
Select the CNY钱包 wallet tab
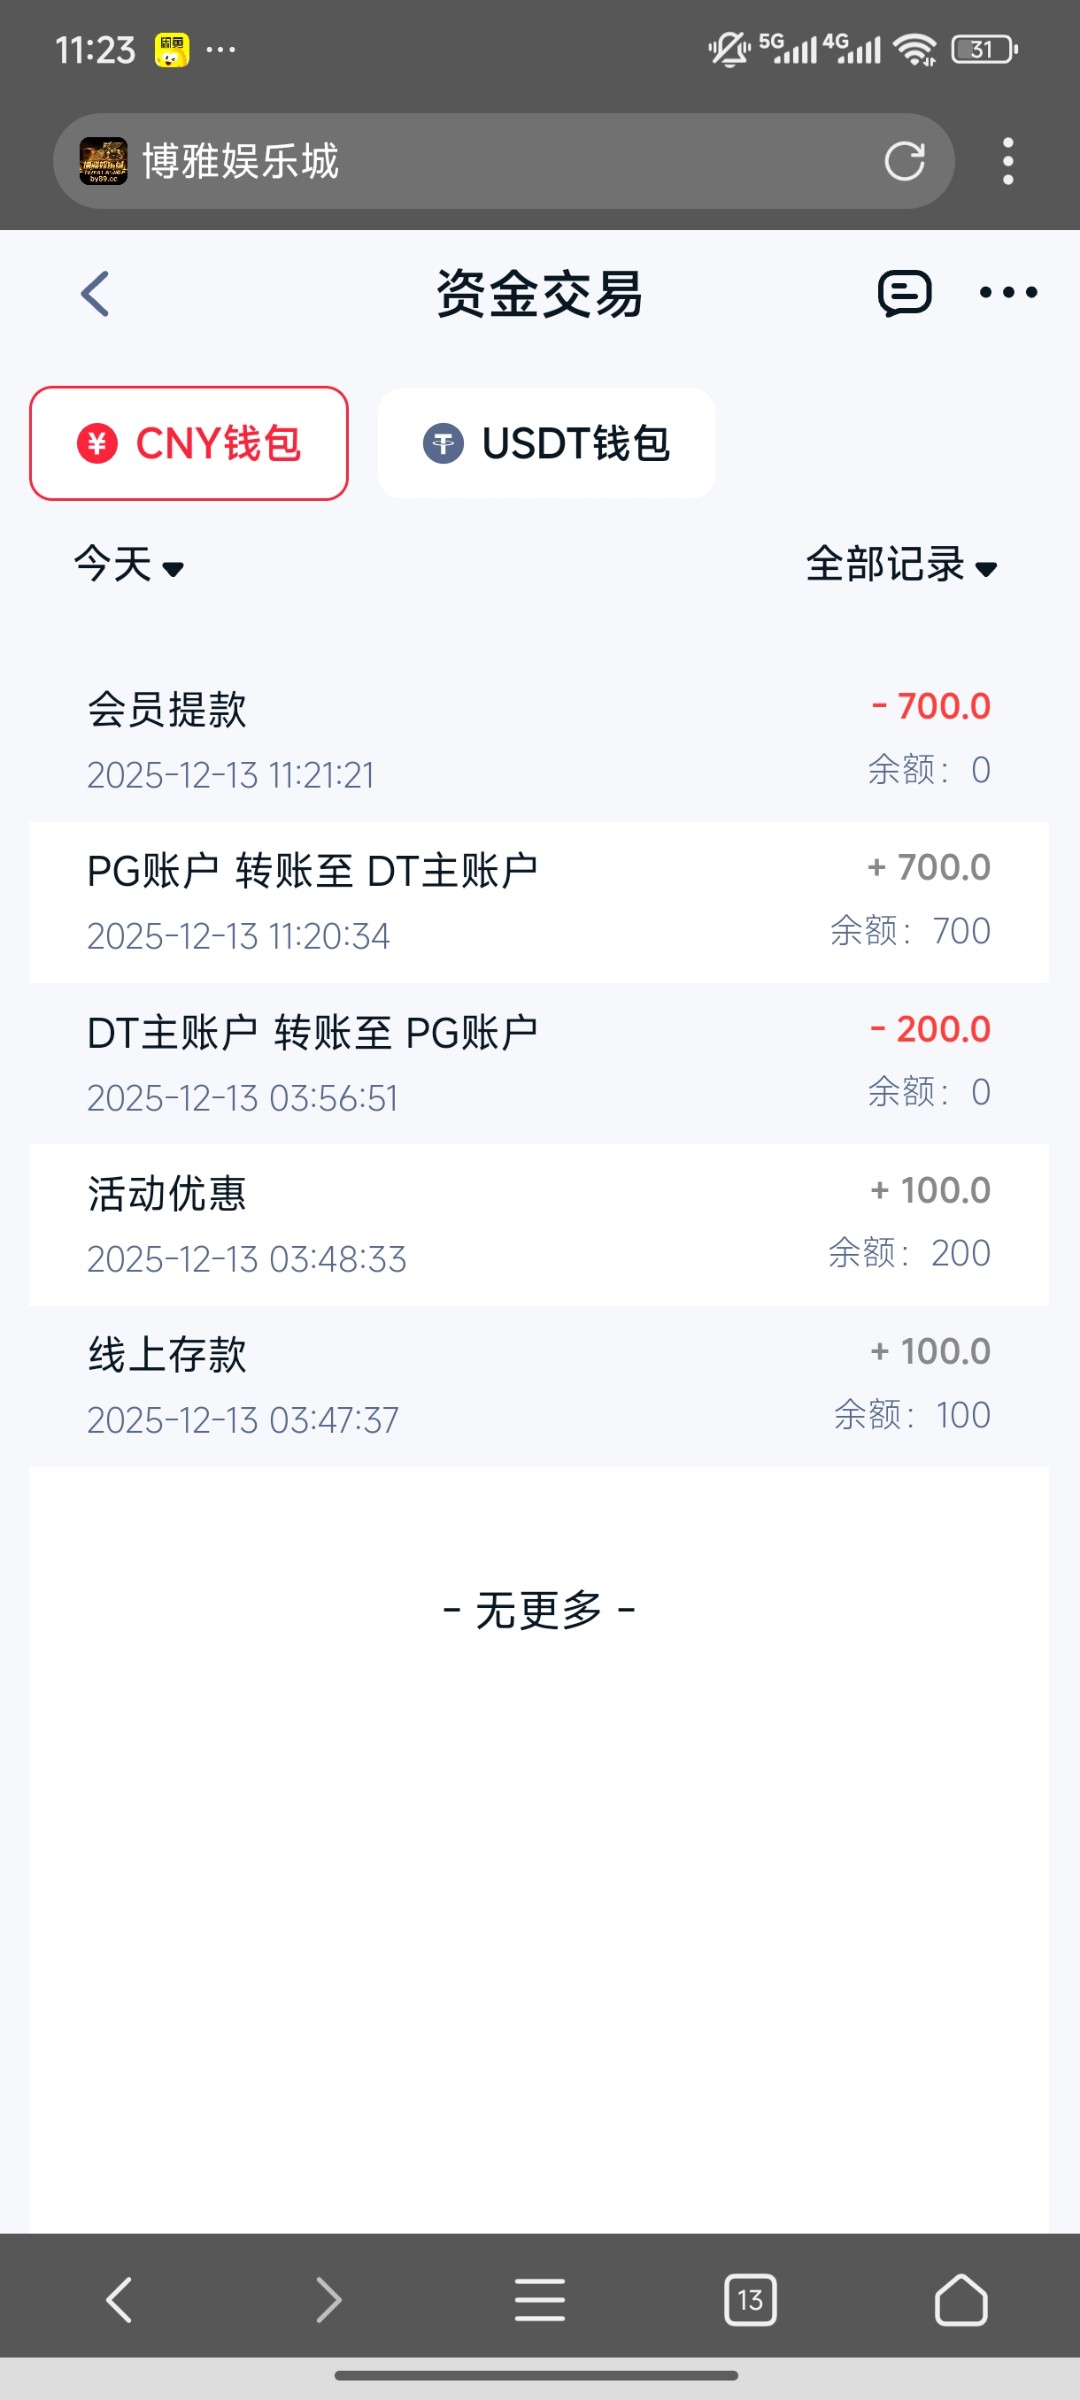point(189,443)
